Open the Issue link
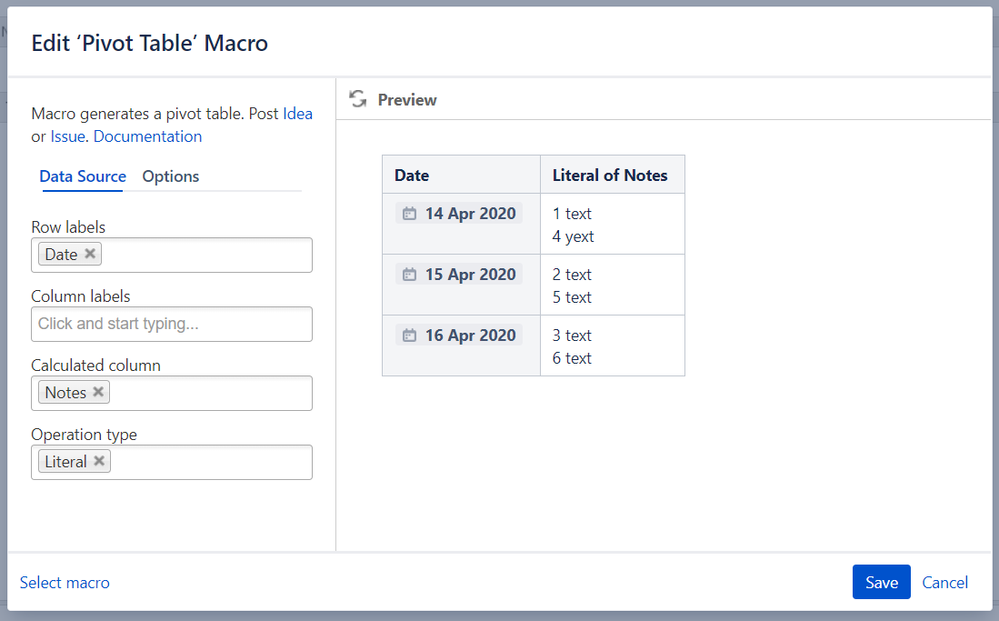This screenshot has width=999, height=621. (68, 136)
